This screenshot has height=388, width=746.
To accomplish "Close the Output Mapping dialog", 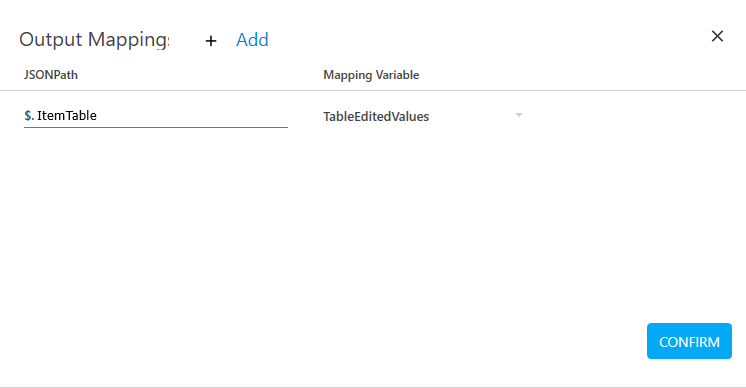I will click(x=717, y=36).
